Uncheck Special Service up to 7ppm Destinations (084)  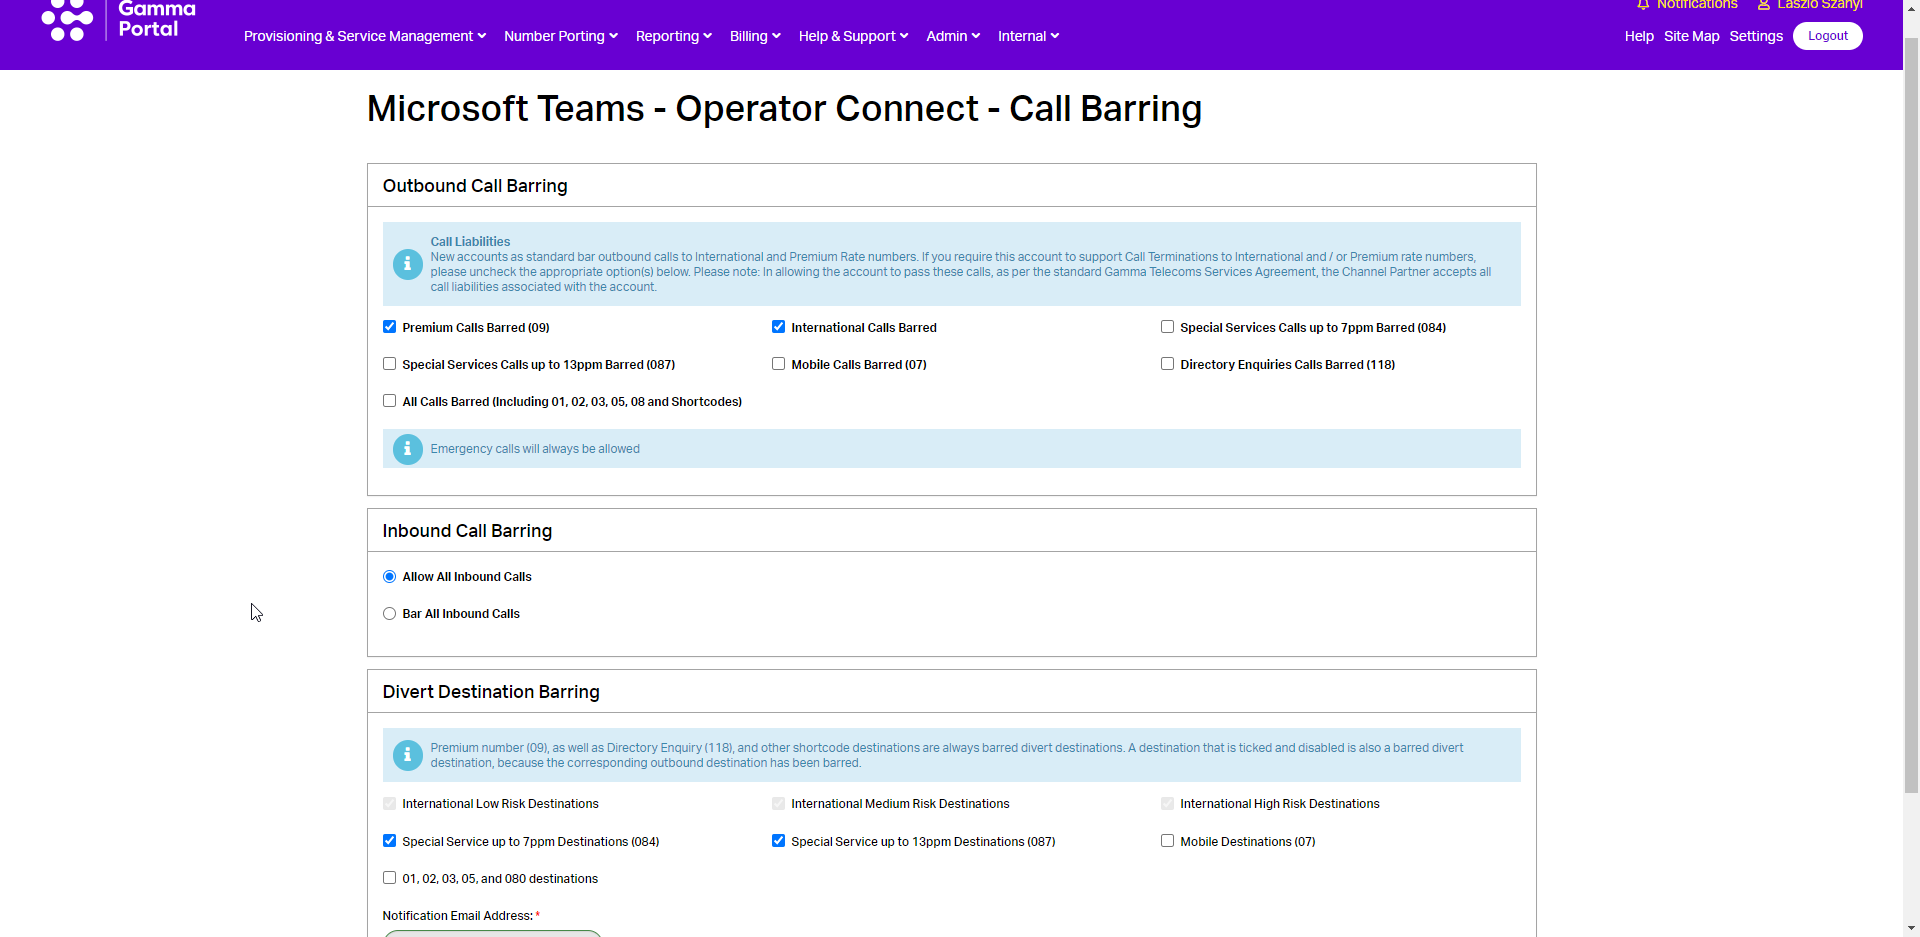coord(389,841)
